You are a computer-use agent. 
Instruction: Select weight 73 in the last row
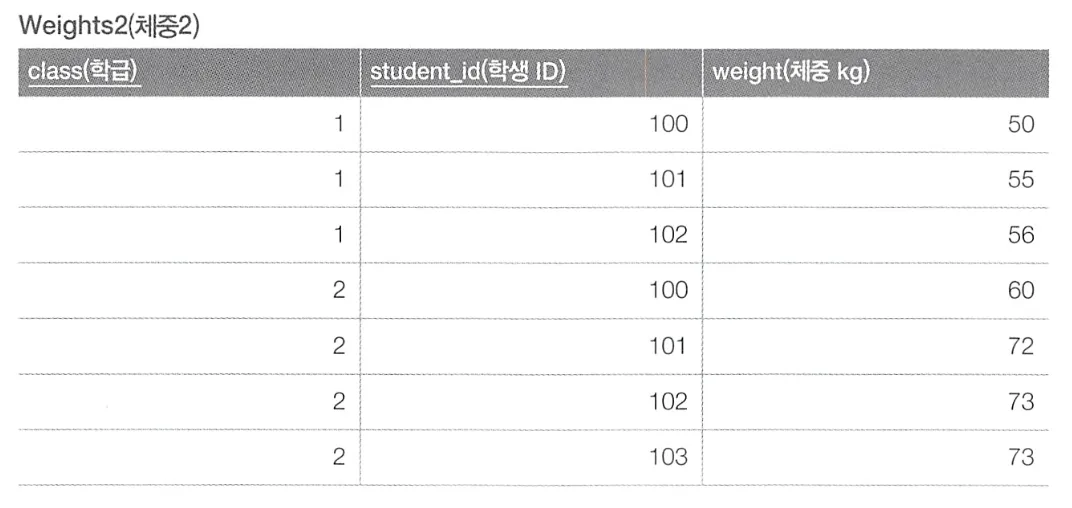pos(876,457)
